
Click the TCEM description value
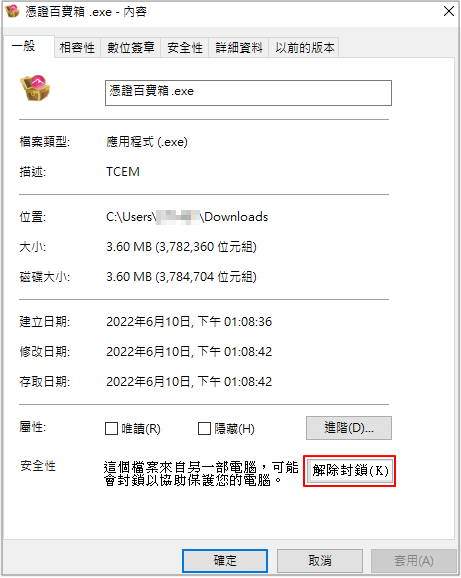[x=123, y=172]
